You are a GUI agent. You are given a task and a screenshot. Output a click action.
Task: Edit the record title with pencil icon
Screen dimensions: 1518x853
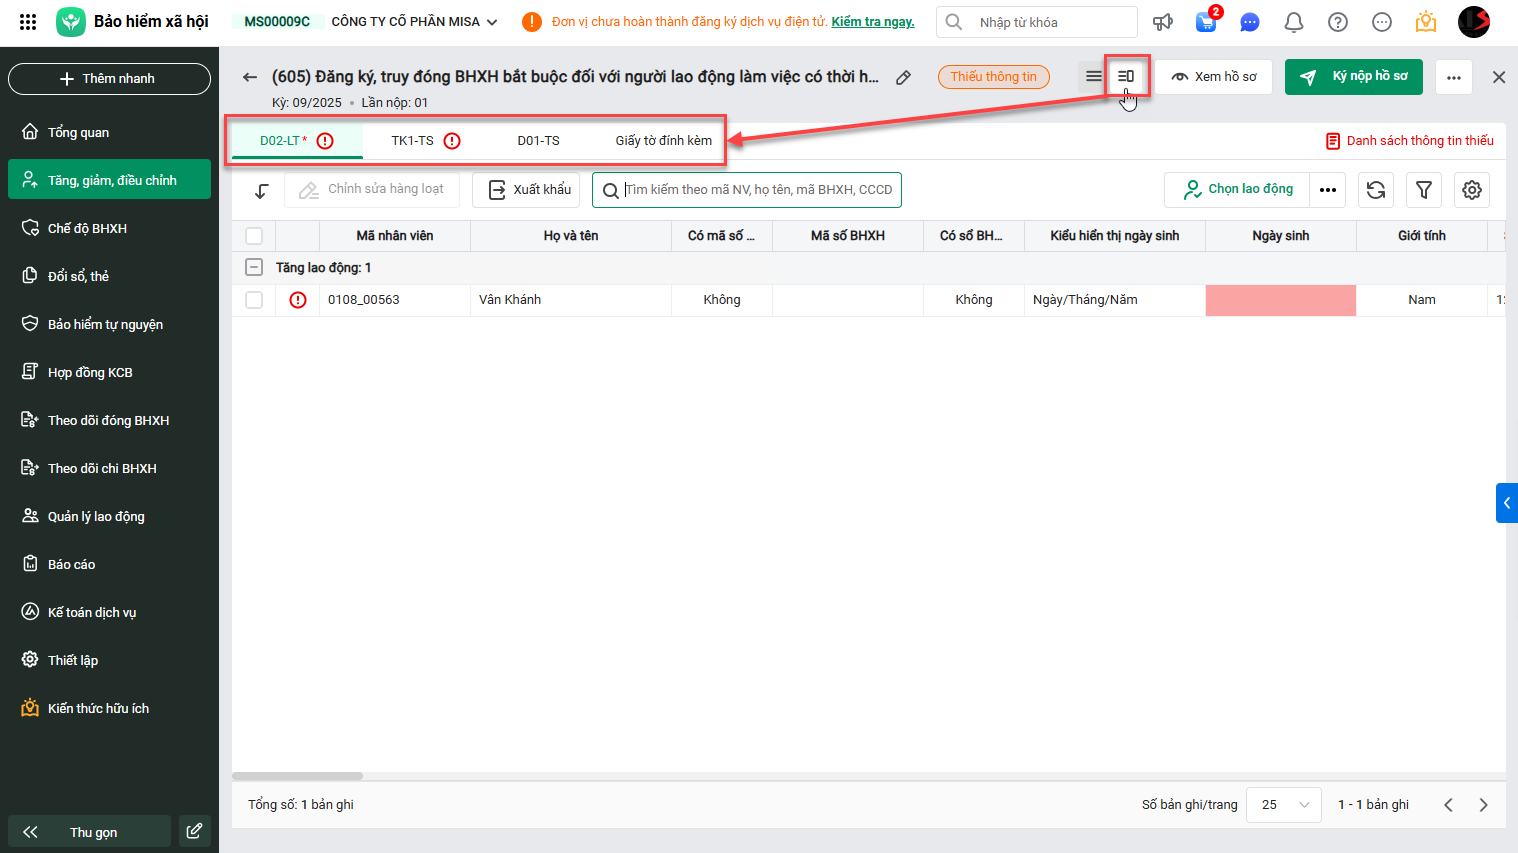click(x=903, y=77)
